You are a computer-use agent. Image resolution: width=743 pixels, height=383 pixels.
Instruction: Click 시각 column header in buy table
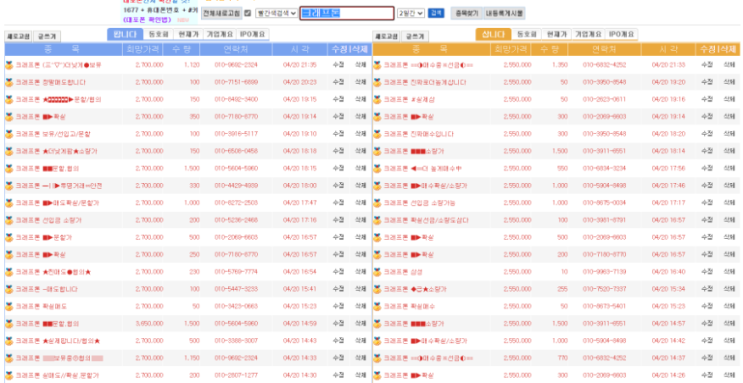pos(668,49)
